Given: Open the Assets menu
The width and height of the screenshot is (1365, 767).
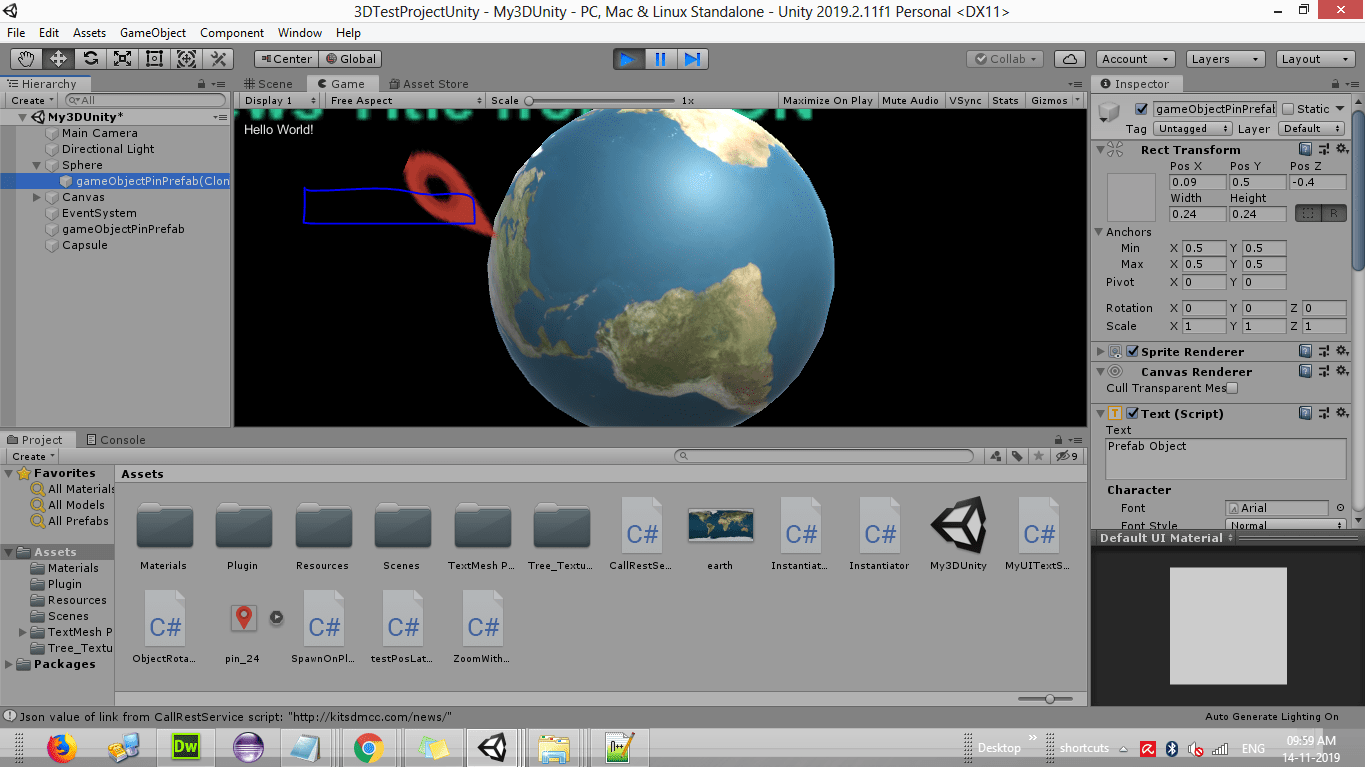Looking at the screenshot, I should [x=90, y=32].
